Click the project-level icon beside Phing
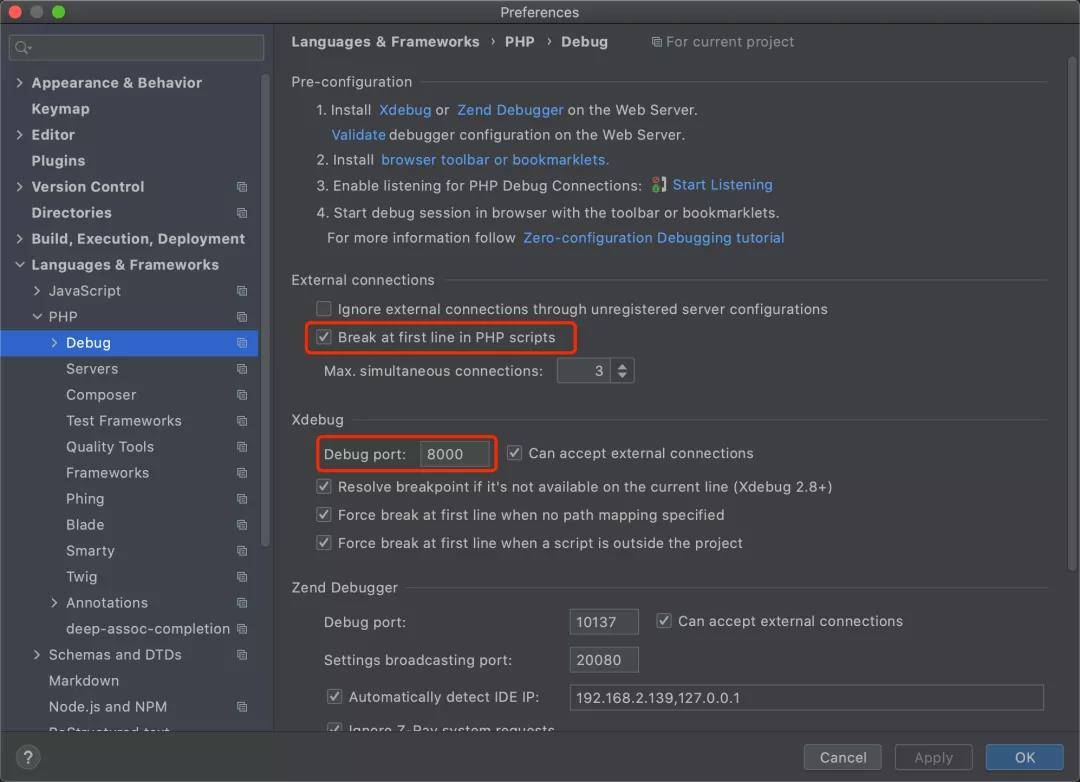Image resolution: width=1080 pixels, height=782 pixels. (x=242, y=499)
